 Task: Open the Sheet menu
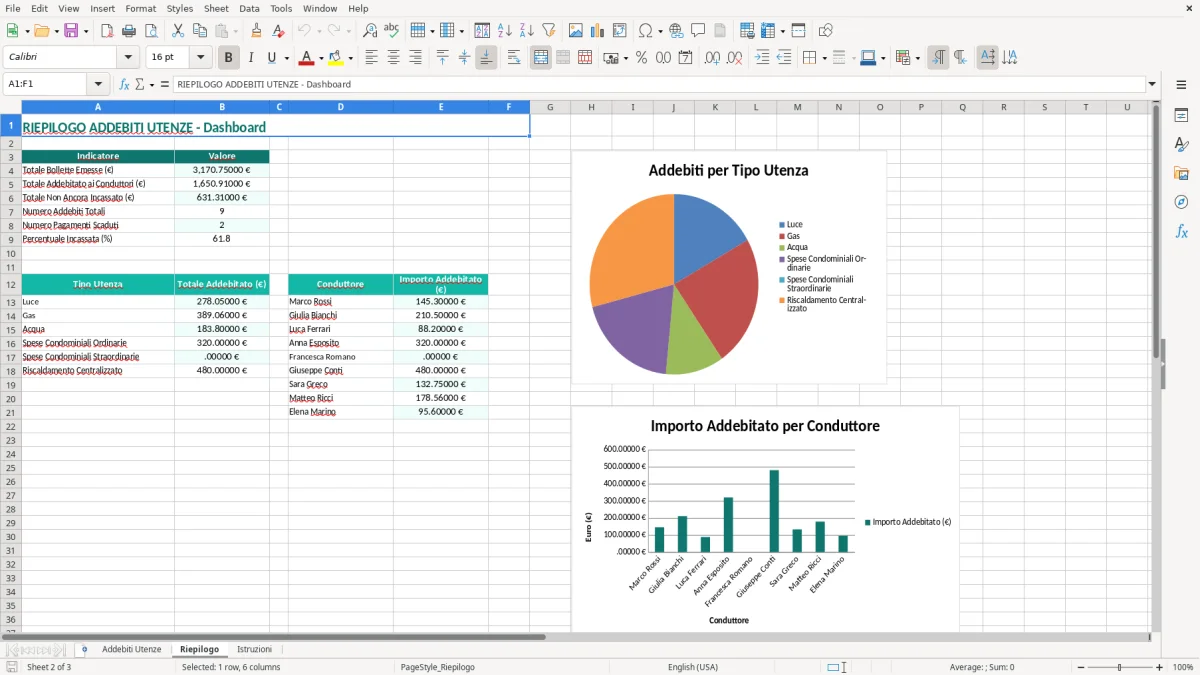216,8
